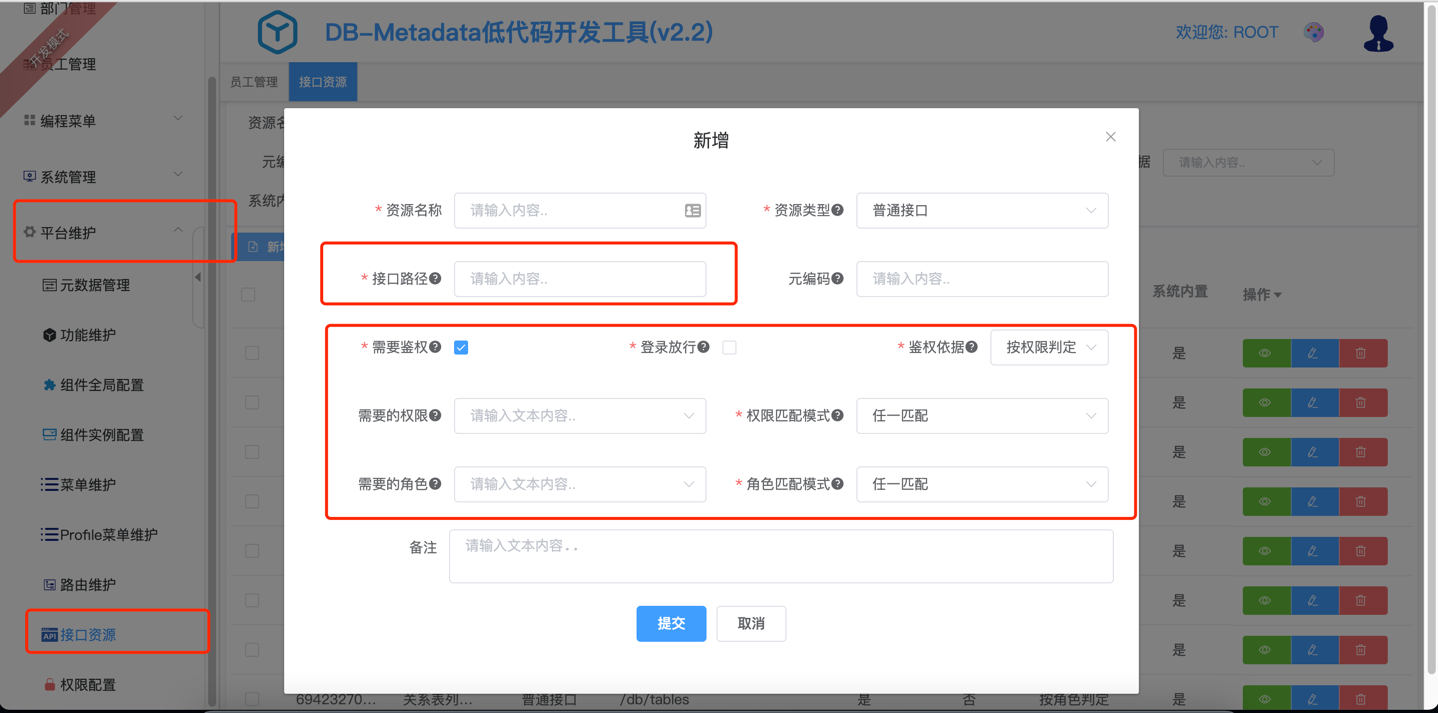Click the help icon next to 鉴权依据

[x=971, y=347]
